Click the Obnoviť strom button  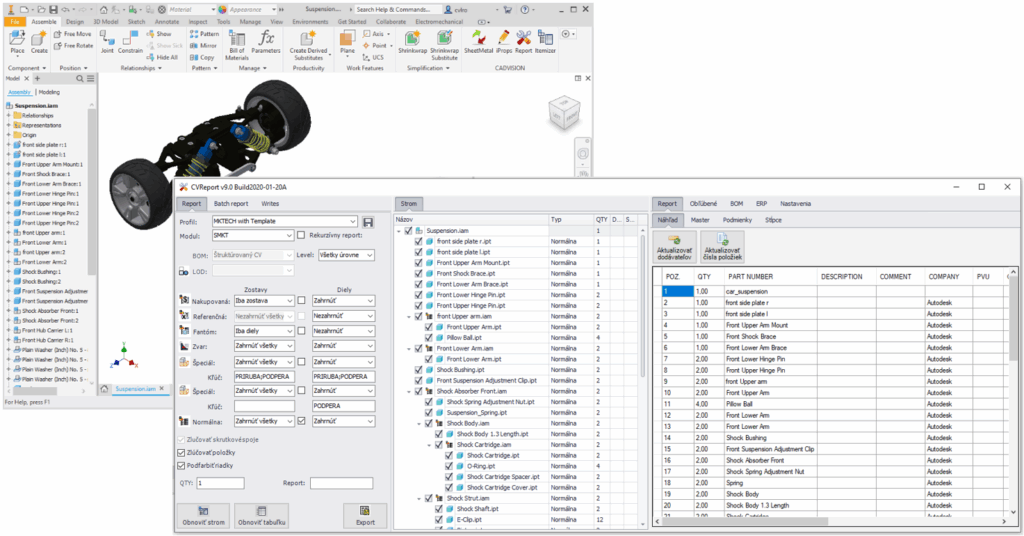[203, 516]
